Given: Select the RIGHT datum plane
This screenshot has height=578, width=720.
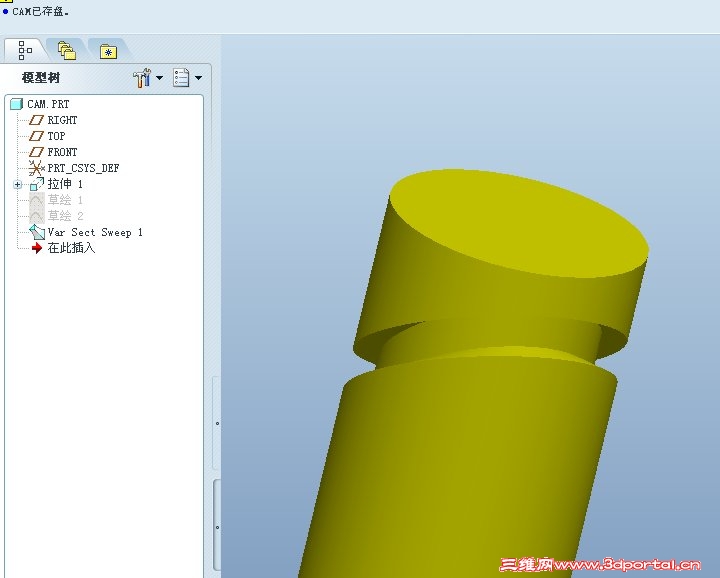Looking at the screenshot, I should tap(62, 120).
